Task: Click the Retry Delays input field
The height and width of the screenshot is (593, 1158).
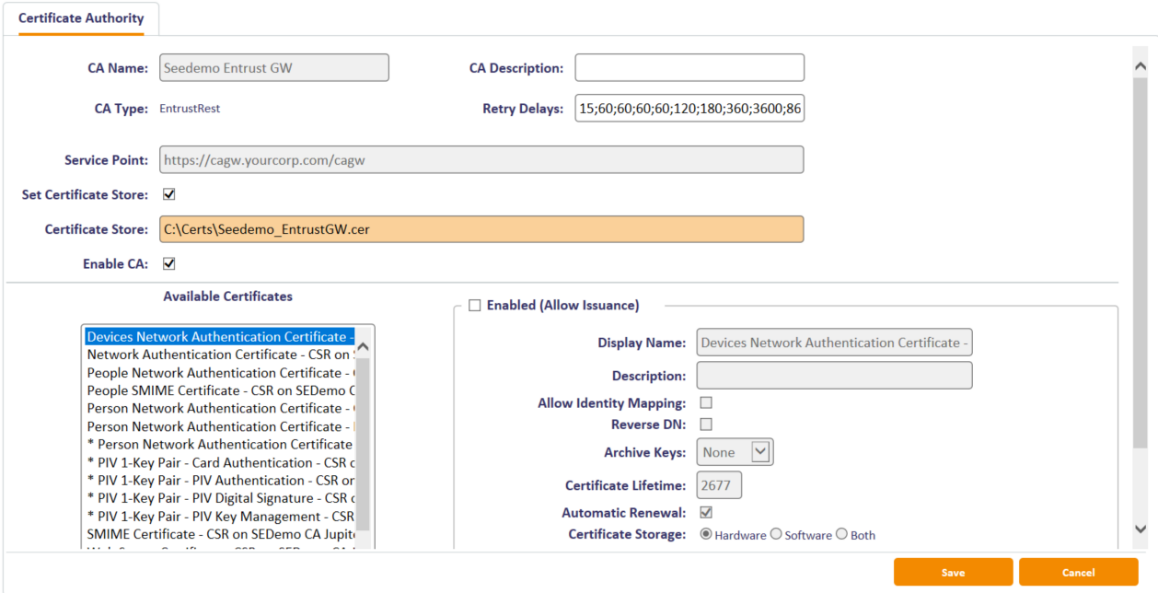Action: coord(689,108)
